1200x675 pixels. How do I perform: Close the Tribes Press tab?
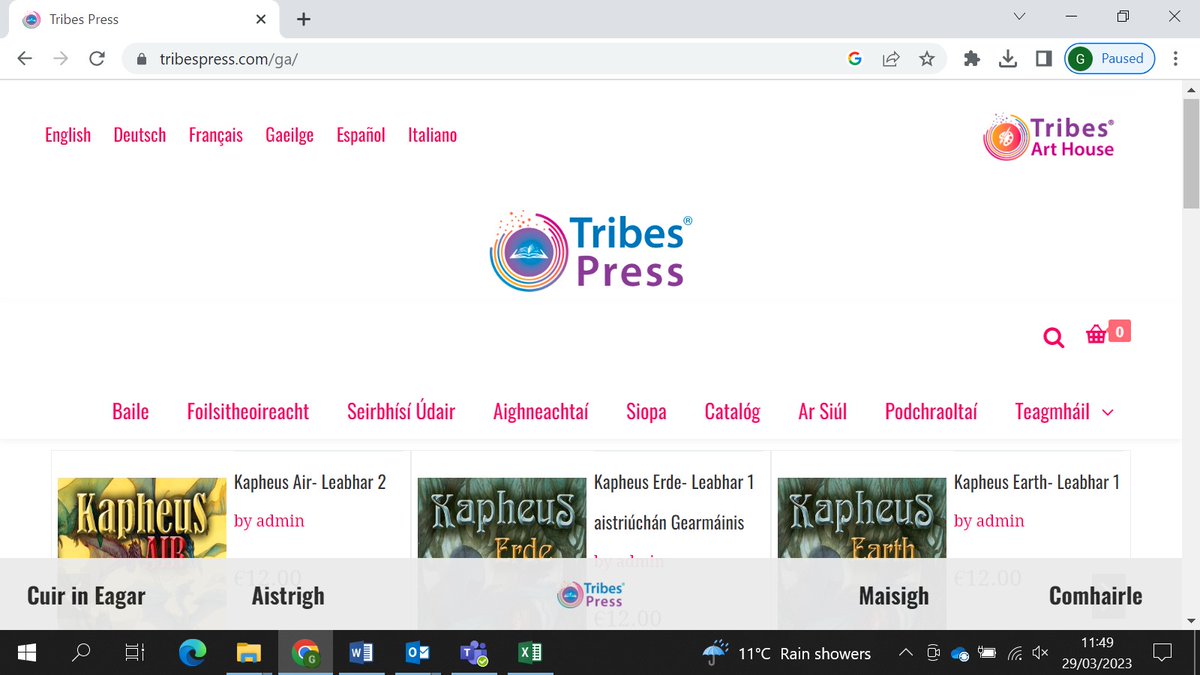(261, 19)
